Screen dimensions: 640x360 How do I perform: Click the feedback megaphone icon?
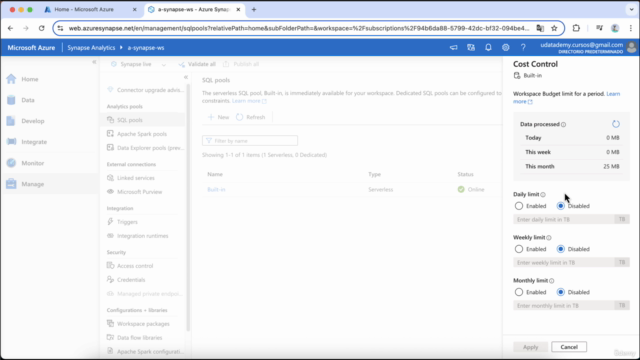point(453,48)
